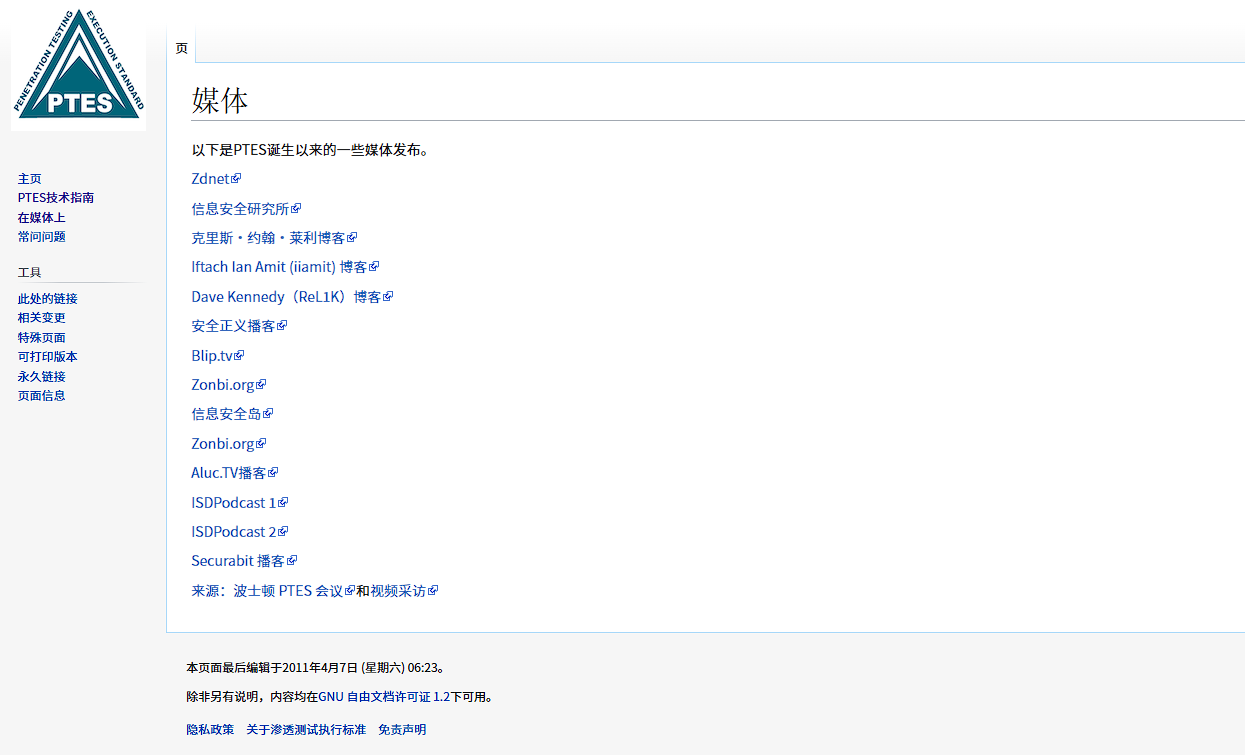1245x755 pixels.
Task: Click external-link icon after ISDPodcast 1
Action: [x=283, y=503]
